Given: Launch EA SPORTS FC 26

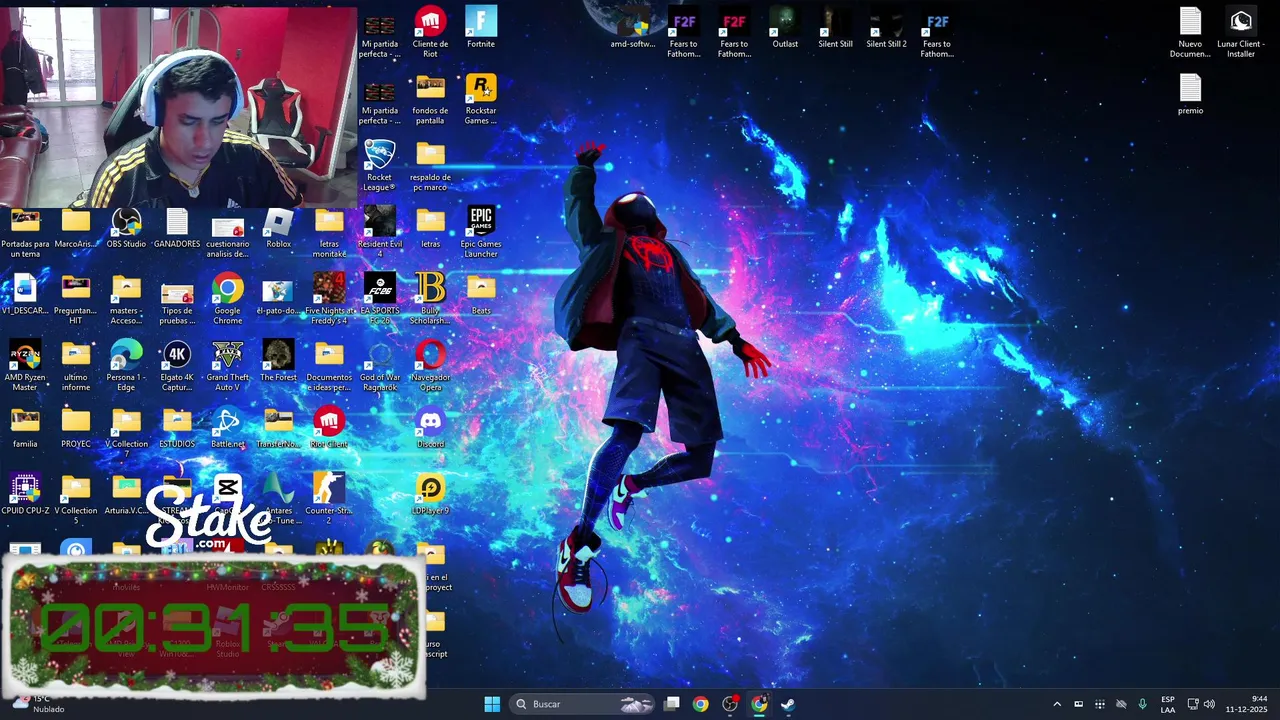Looking at the screenshot, I should 380,299.
